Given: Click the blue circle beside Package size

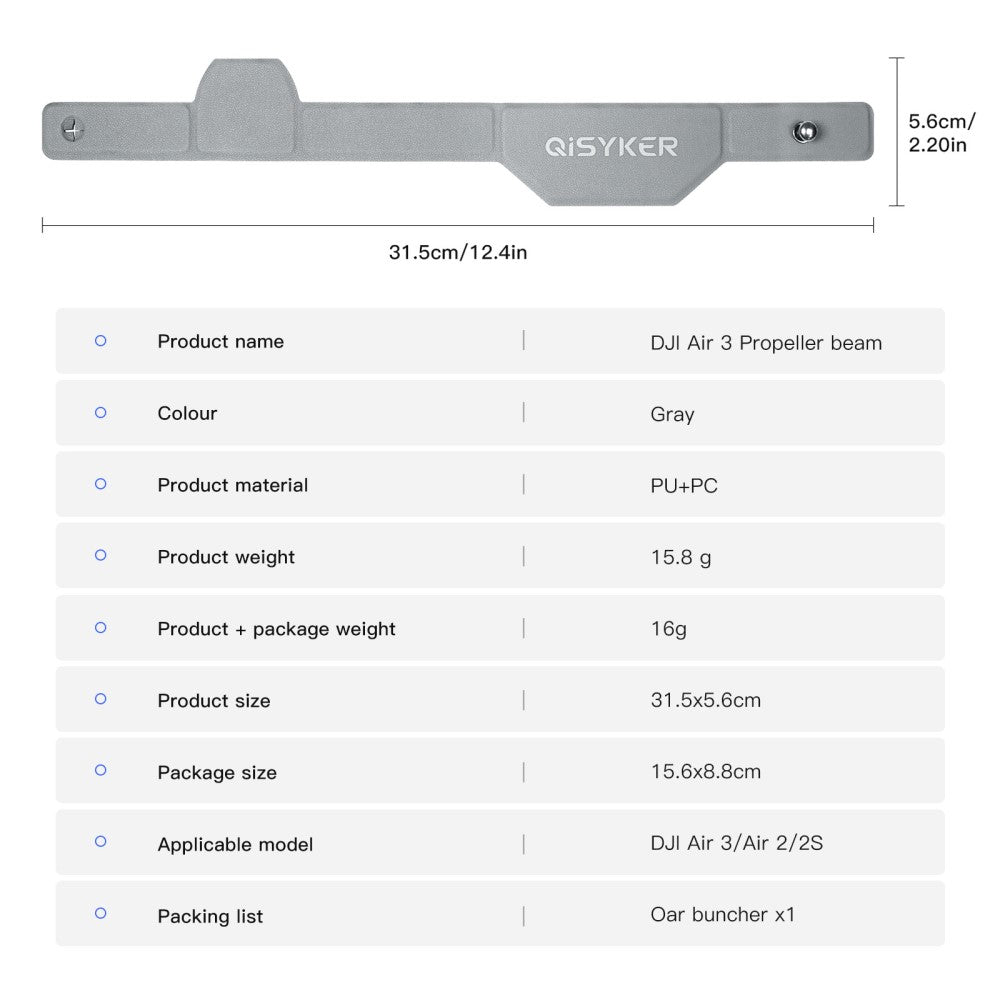Looking at the screenshot, I should (100, 771).
